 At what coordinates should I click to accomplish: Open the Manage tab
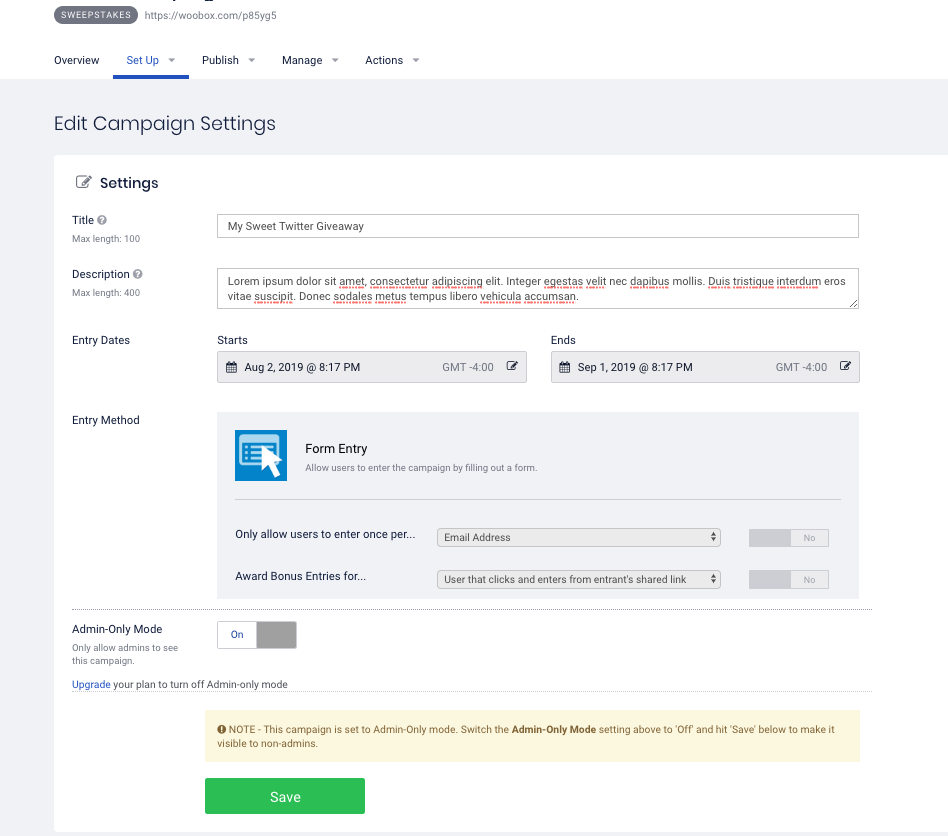click(302, 60)
